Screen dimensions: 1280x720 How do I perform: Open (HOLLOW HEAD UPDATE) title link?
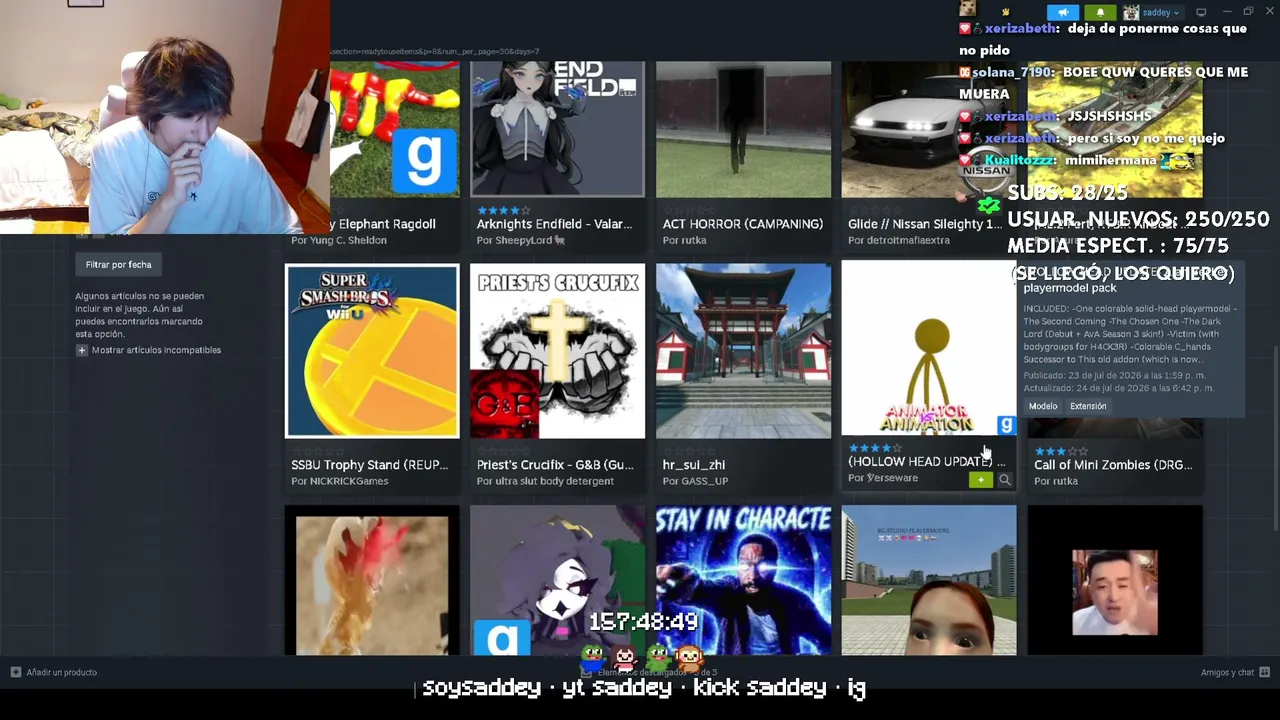pyautogui.click(x=927, y=462)
